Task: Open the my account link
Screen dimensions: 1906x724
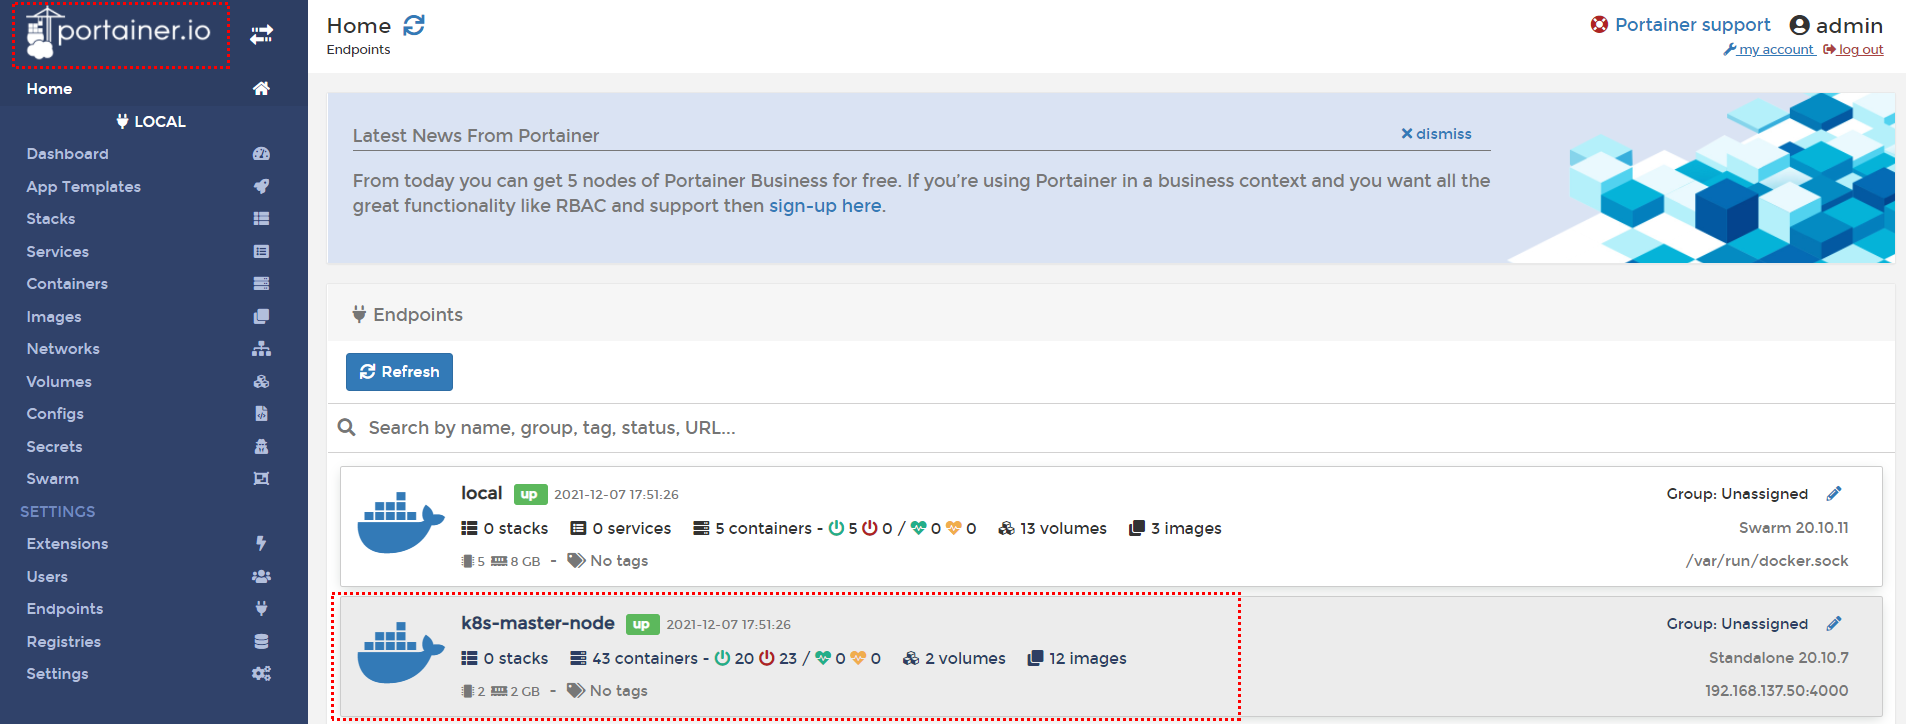Action: click(x=1769, y=49)
